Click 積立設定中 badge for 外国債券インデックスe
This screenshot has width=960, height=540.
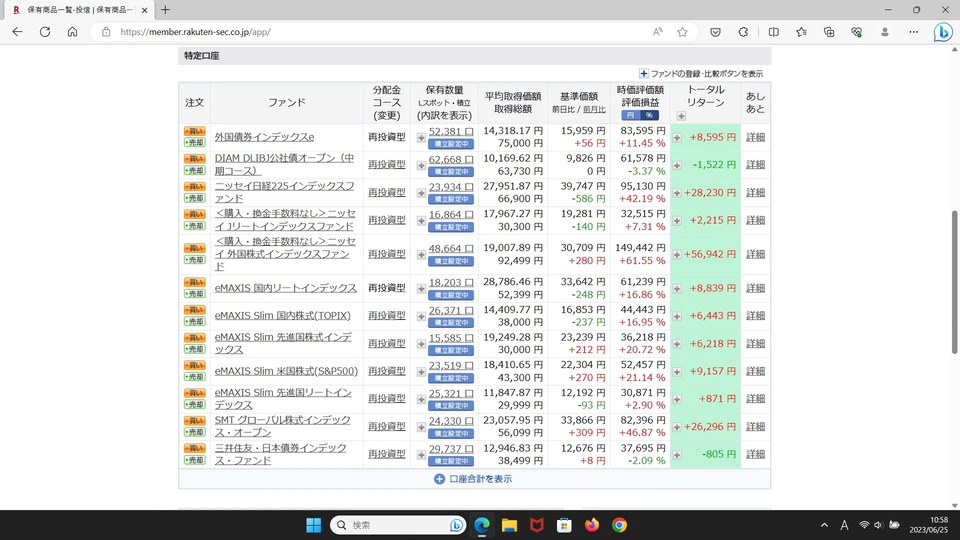tap(451, 144)
